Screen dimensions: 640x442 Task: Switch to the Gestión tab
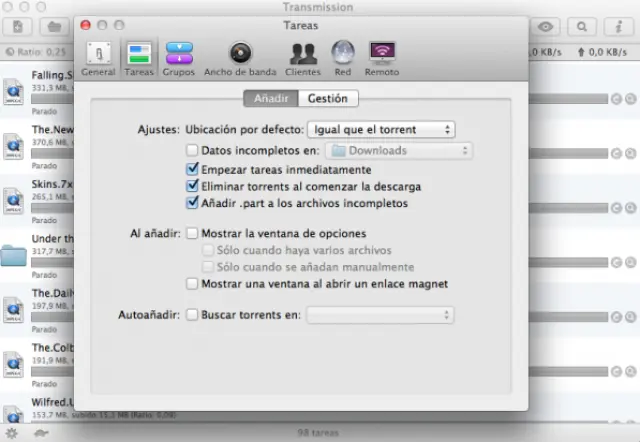328,98
